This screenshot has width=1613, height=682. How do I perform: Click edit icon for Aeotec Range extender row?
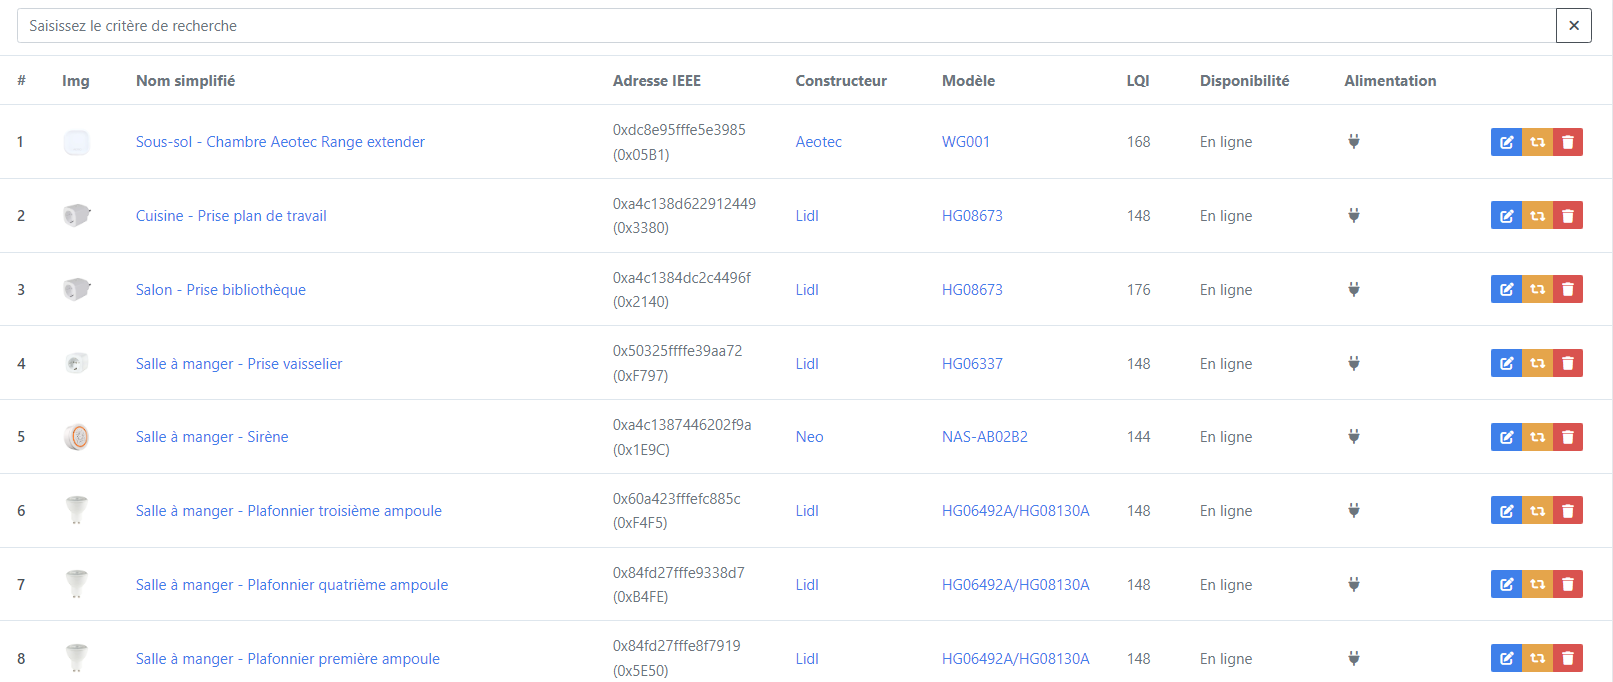click(x=1506, y=142)
